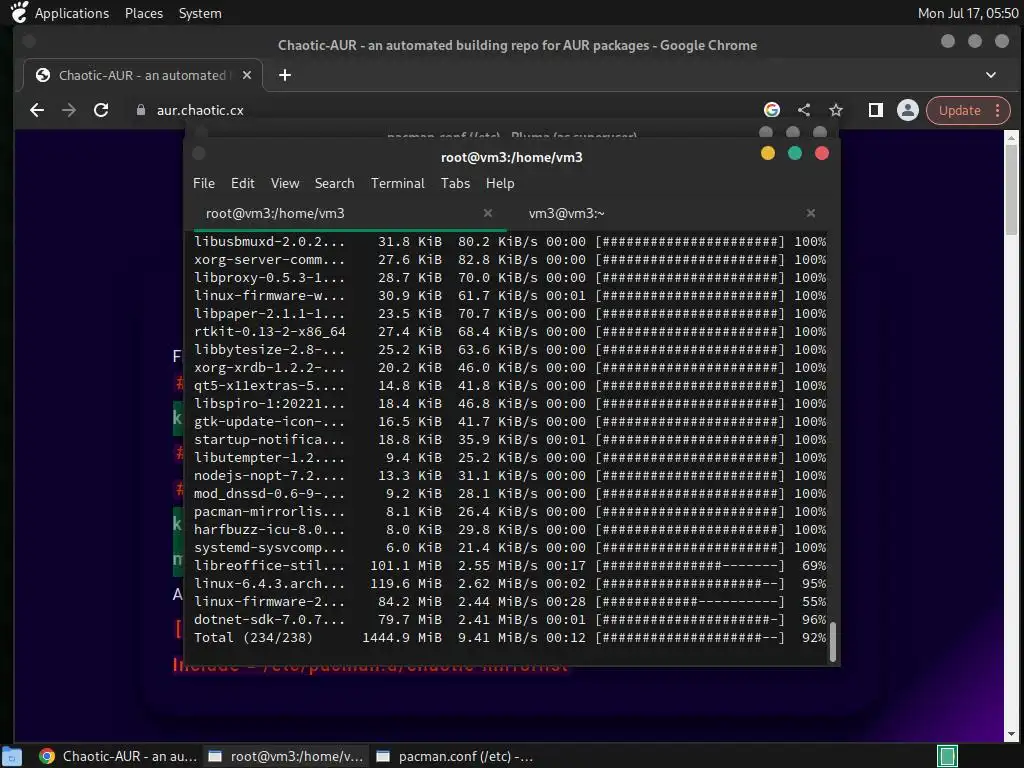Click the dotnet-sdk-7.0.7... download row
1024x768 pixels.
tap(510, 620)
